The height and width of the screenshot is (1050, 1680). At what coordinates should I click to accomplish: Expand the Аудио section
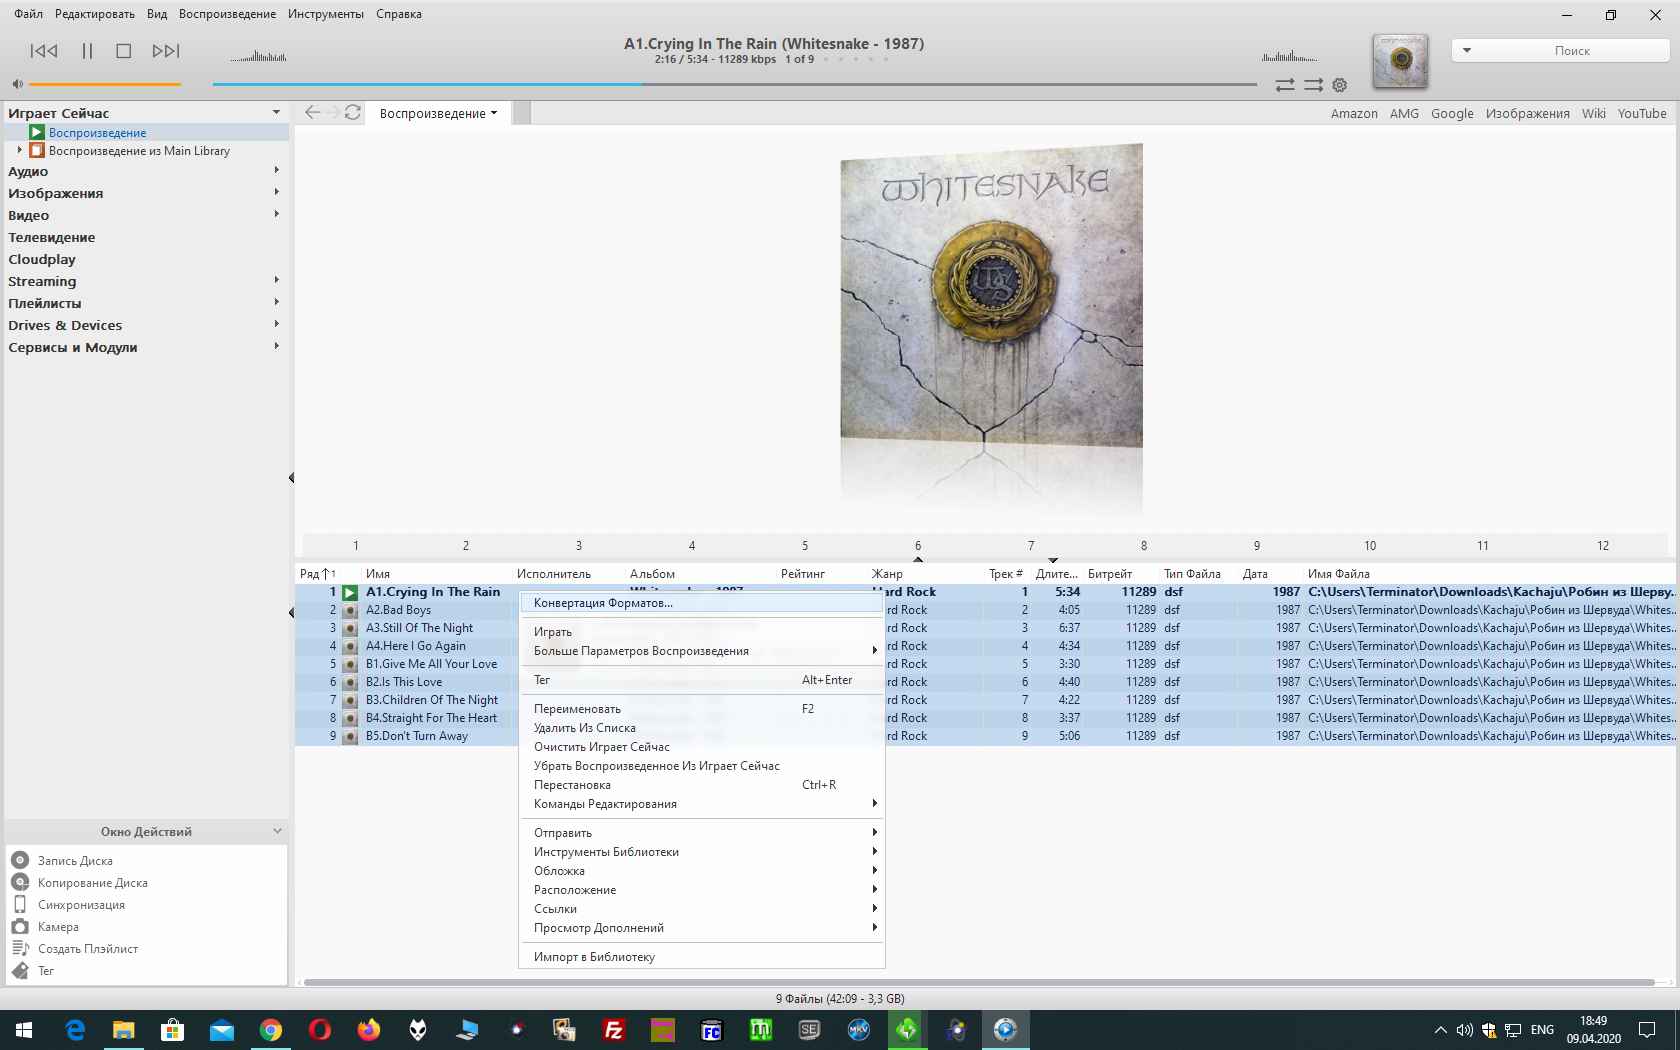coord(276,170)
